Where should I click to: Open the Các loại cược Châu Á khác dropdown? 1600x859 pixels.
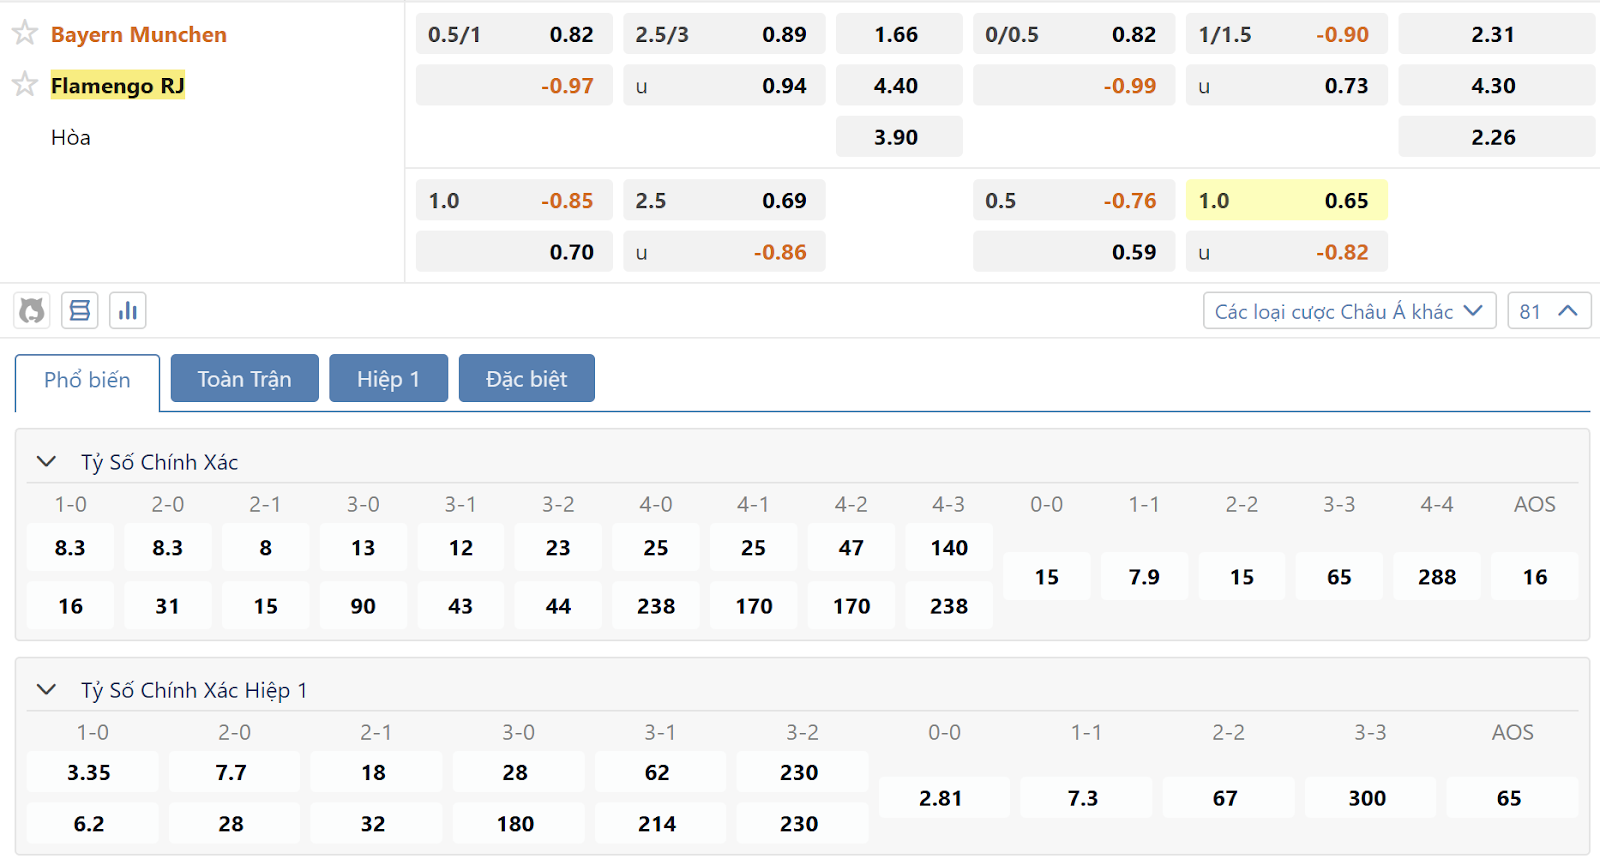(x=1349, y=311)
